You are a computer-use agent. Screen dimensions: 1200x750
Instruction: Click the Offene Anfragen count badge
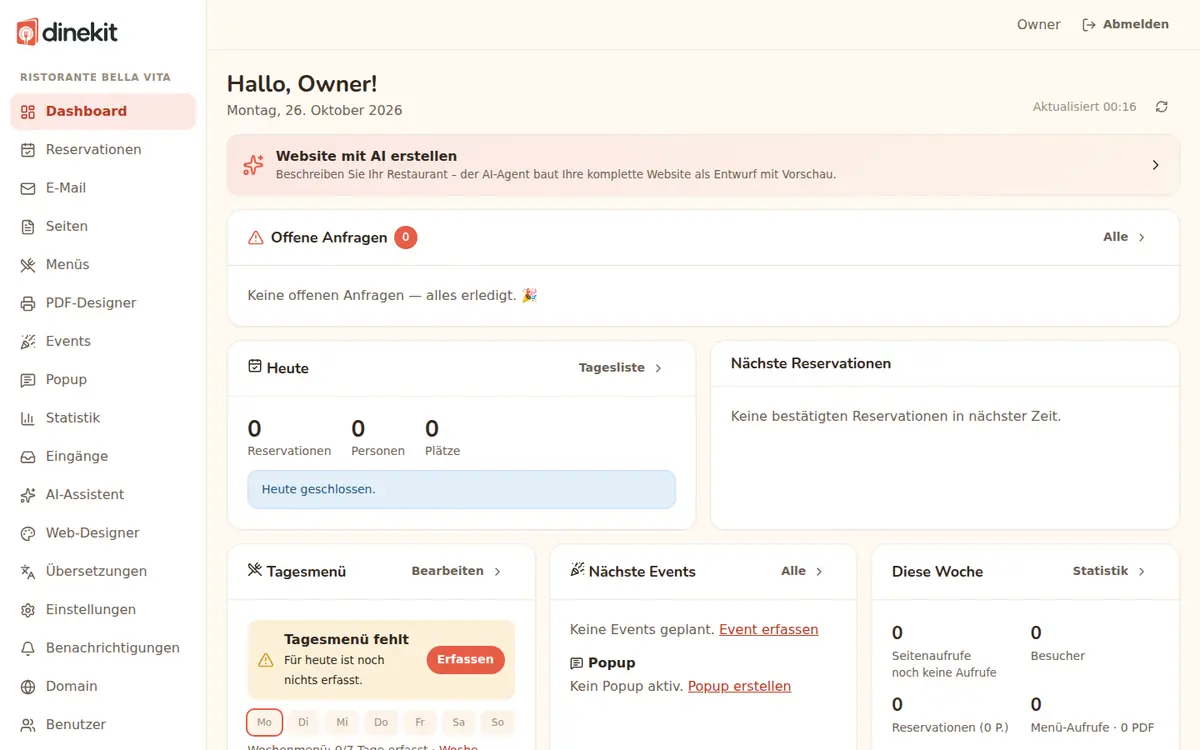click(405, 238)
